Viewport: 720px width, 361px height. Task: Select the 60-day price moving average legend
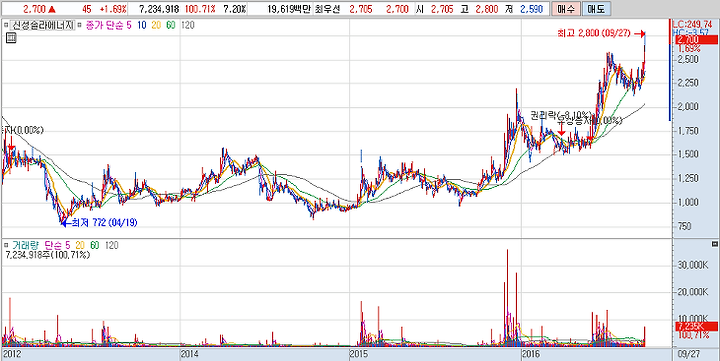point(171,26)
